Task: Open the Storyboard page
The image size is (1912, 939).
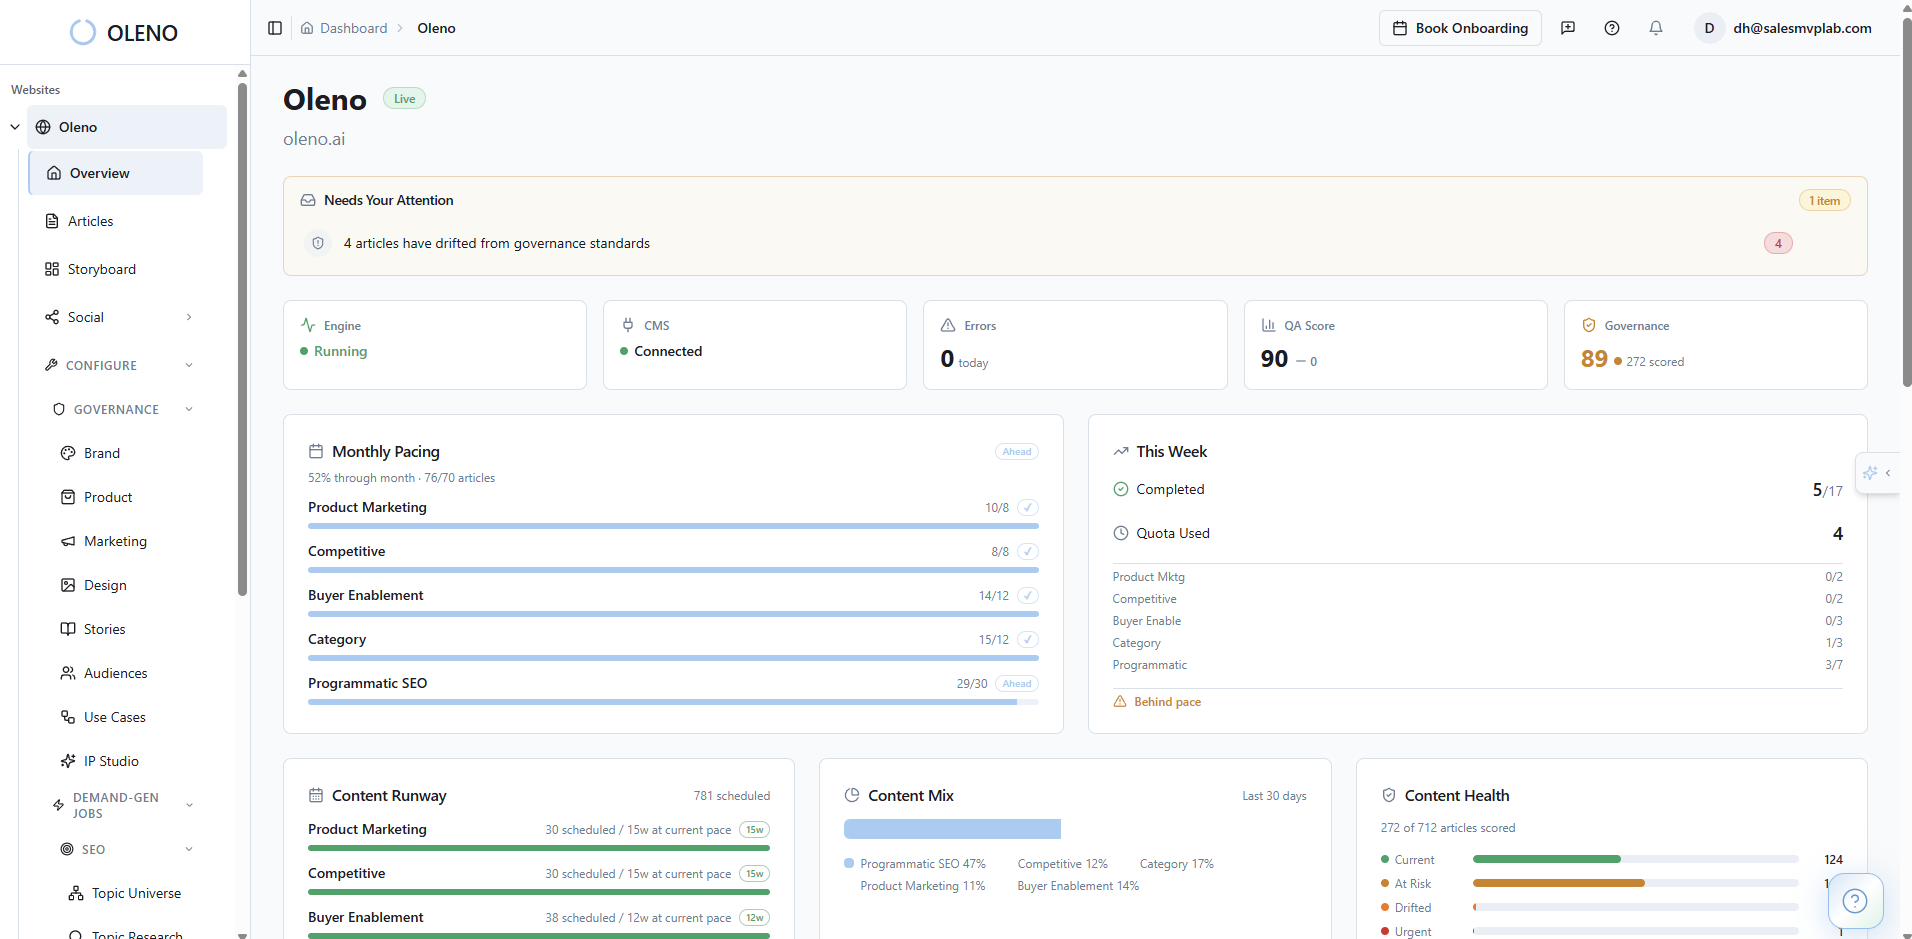Action: coord(101,269)
